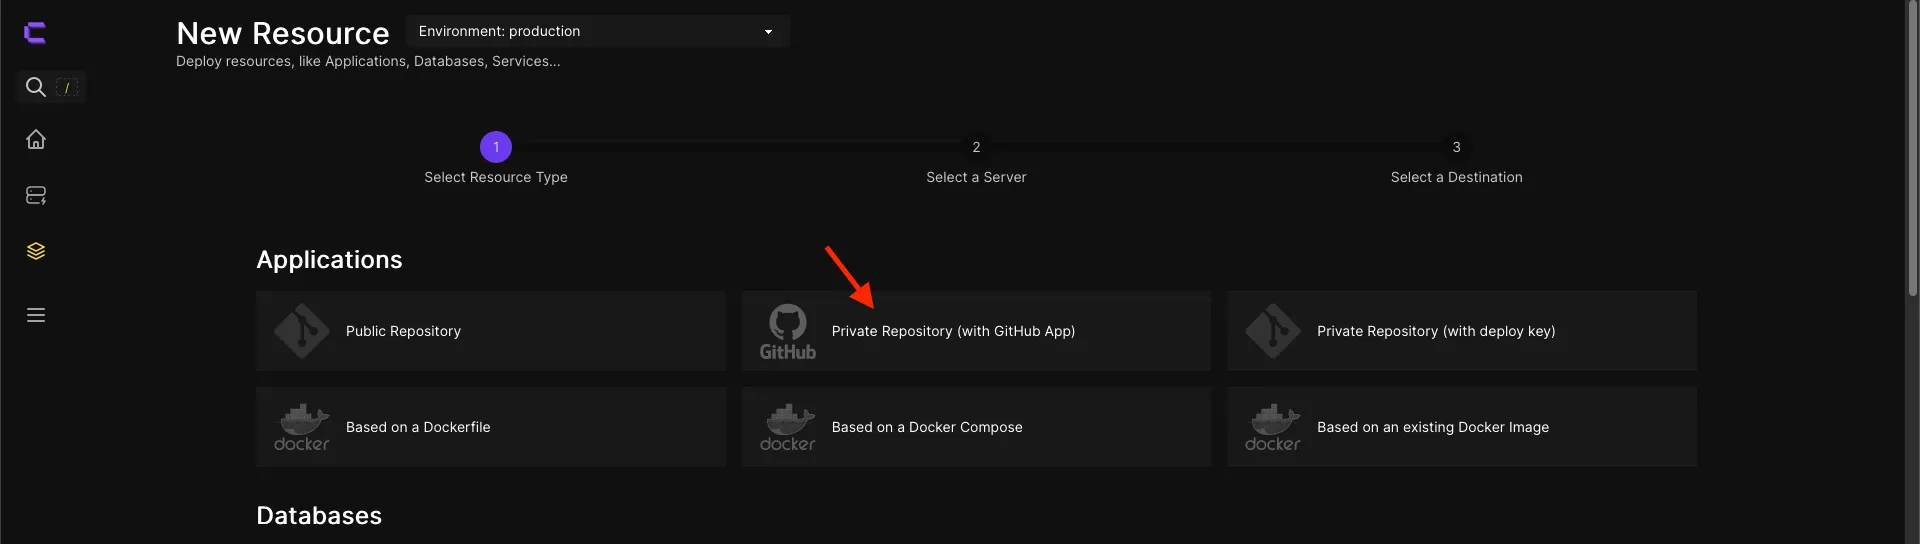Click the git icon for Public Repository
The height and width of the screenshot is (544, 1920).
301,331
